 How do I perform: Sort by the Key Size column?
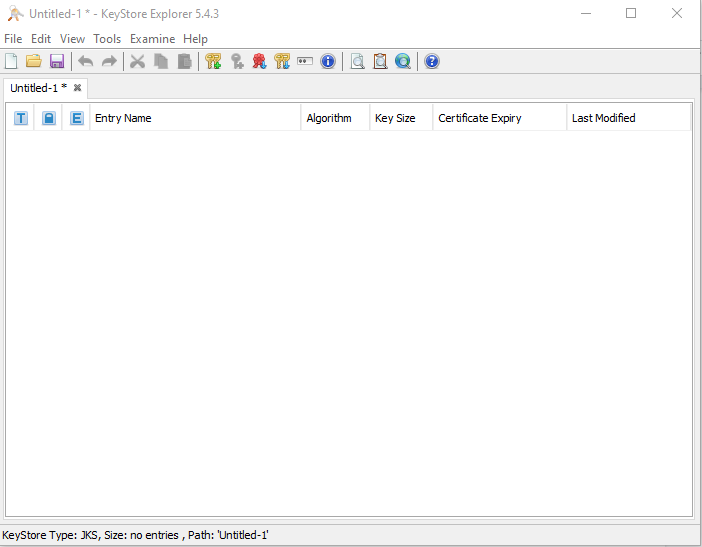coord(401,118)
